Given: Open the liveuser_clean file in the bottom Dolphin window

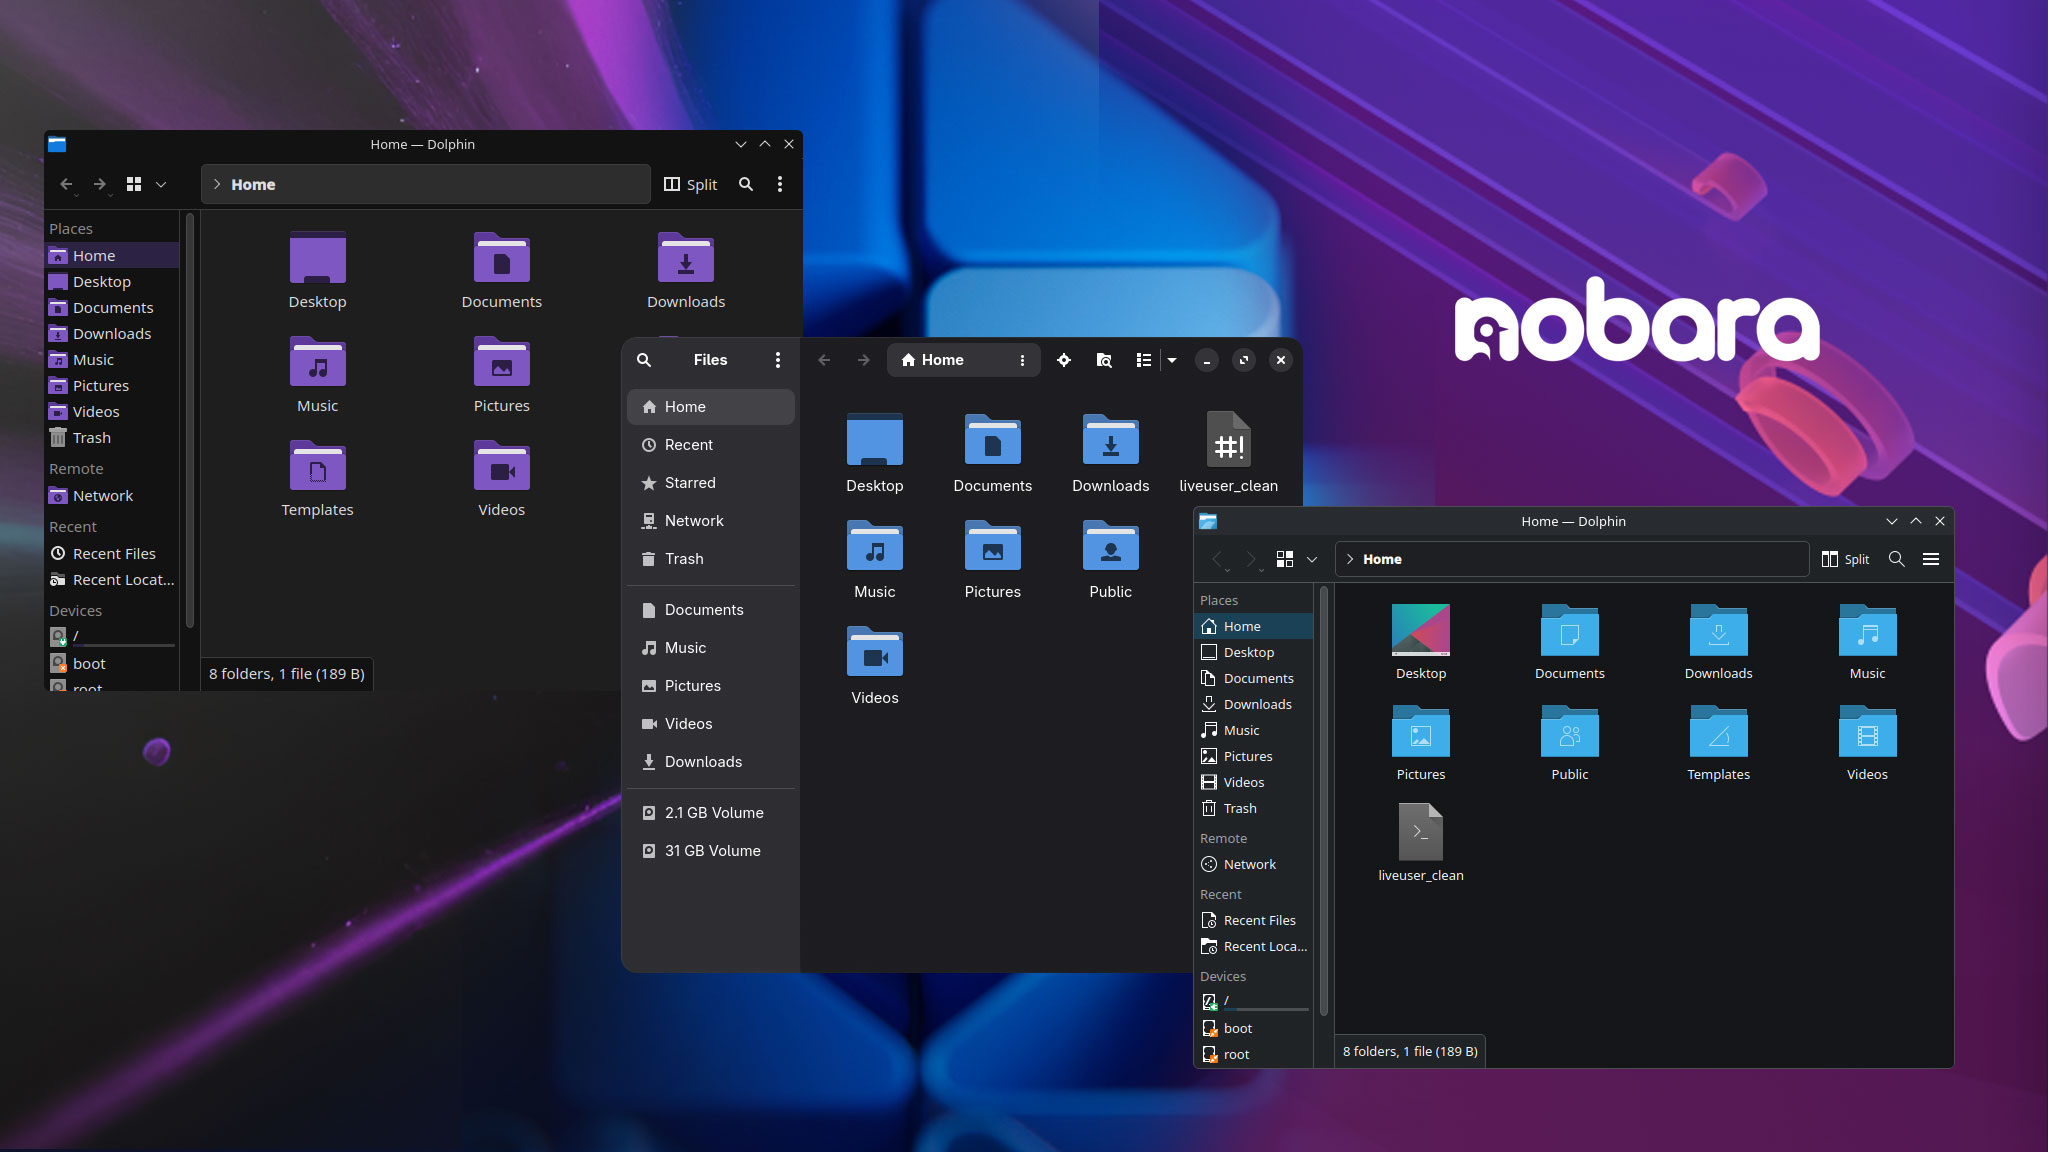Looking at the screenshot, I should (1421, 840).
